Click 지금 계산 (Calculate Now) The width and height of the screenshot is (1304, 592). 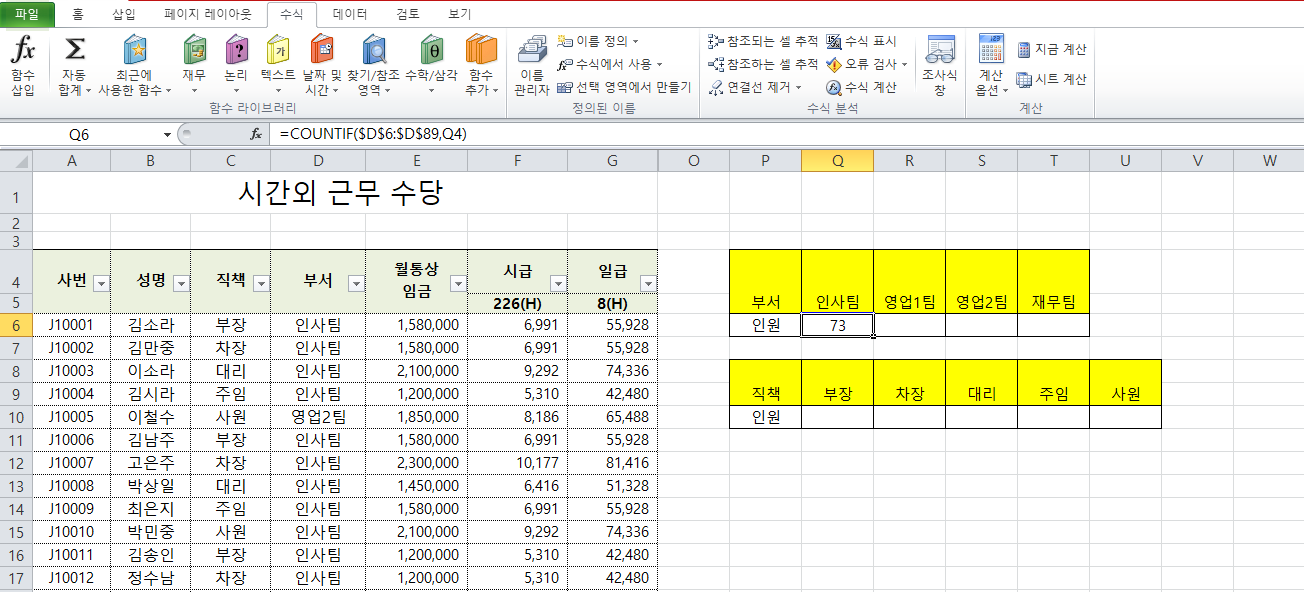click(x=1052, y=49)
